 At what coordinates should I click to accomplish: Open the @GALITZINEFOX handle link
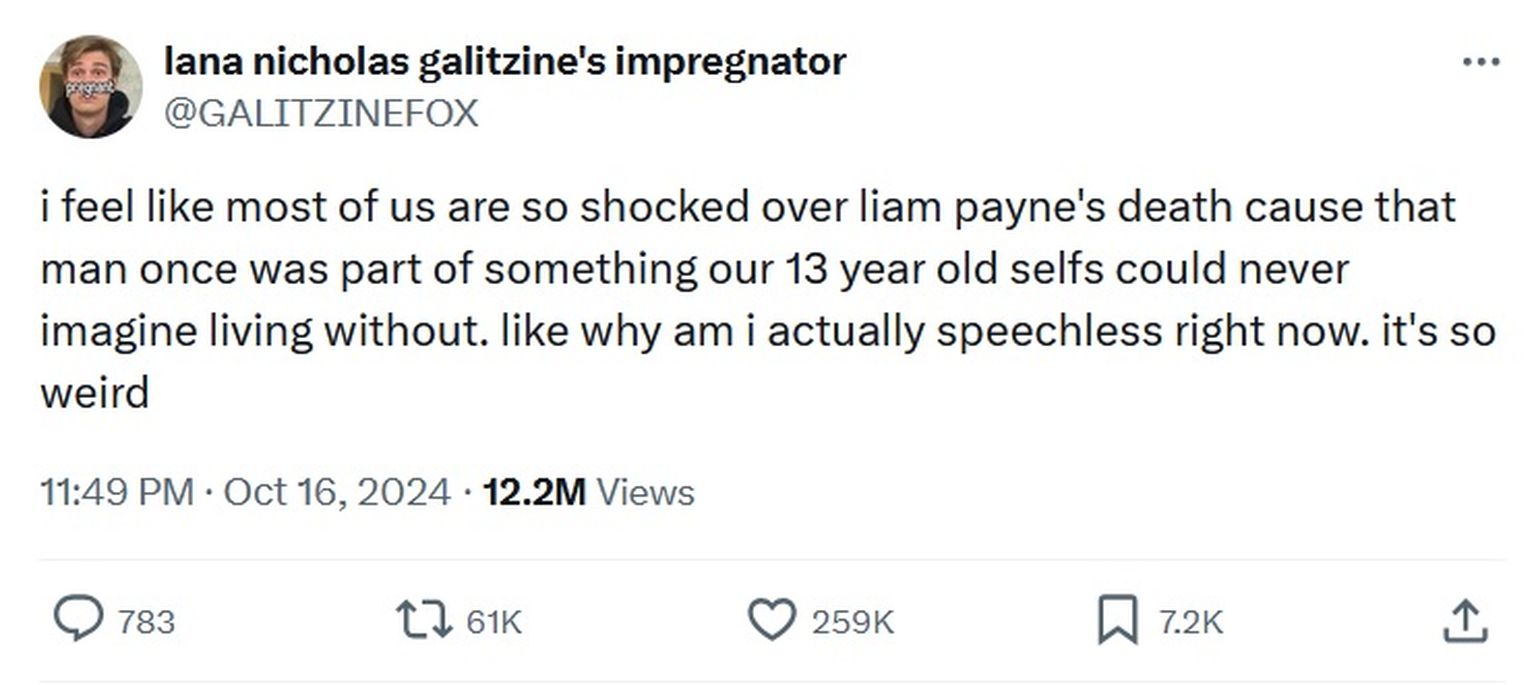321,113
